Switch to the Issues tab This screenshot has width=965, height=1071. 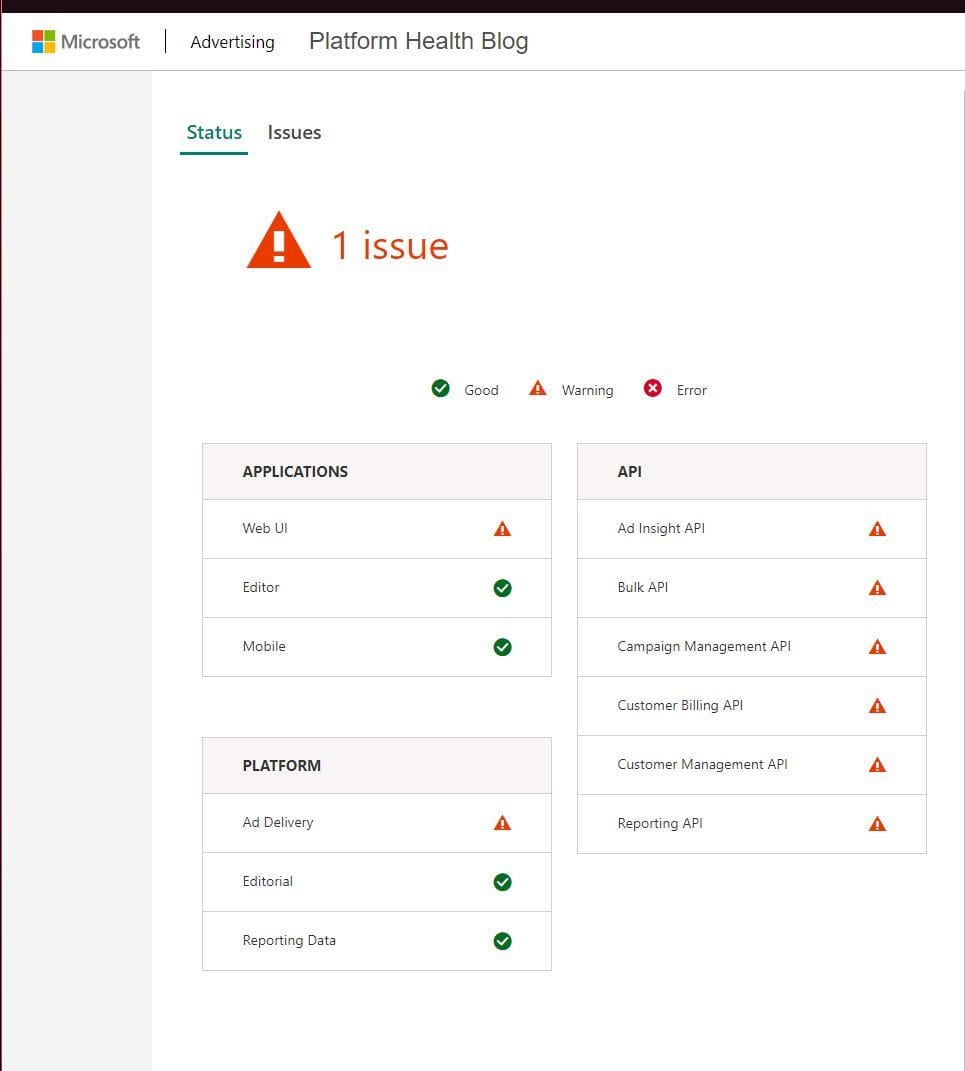click(x=294, y=132)
